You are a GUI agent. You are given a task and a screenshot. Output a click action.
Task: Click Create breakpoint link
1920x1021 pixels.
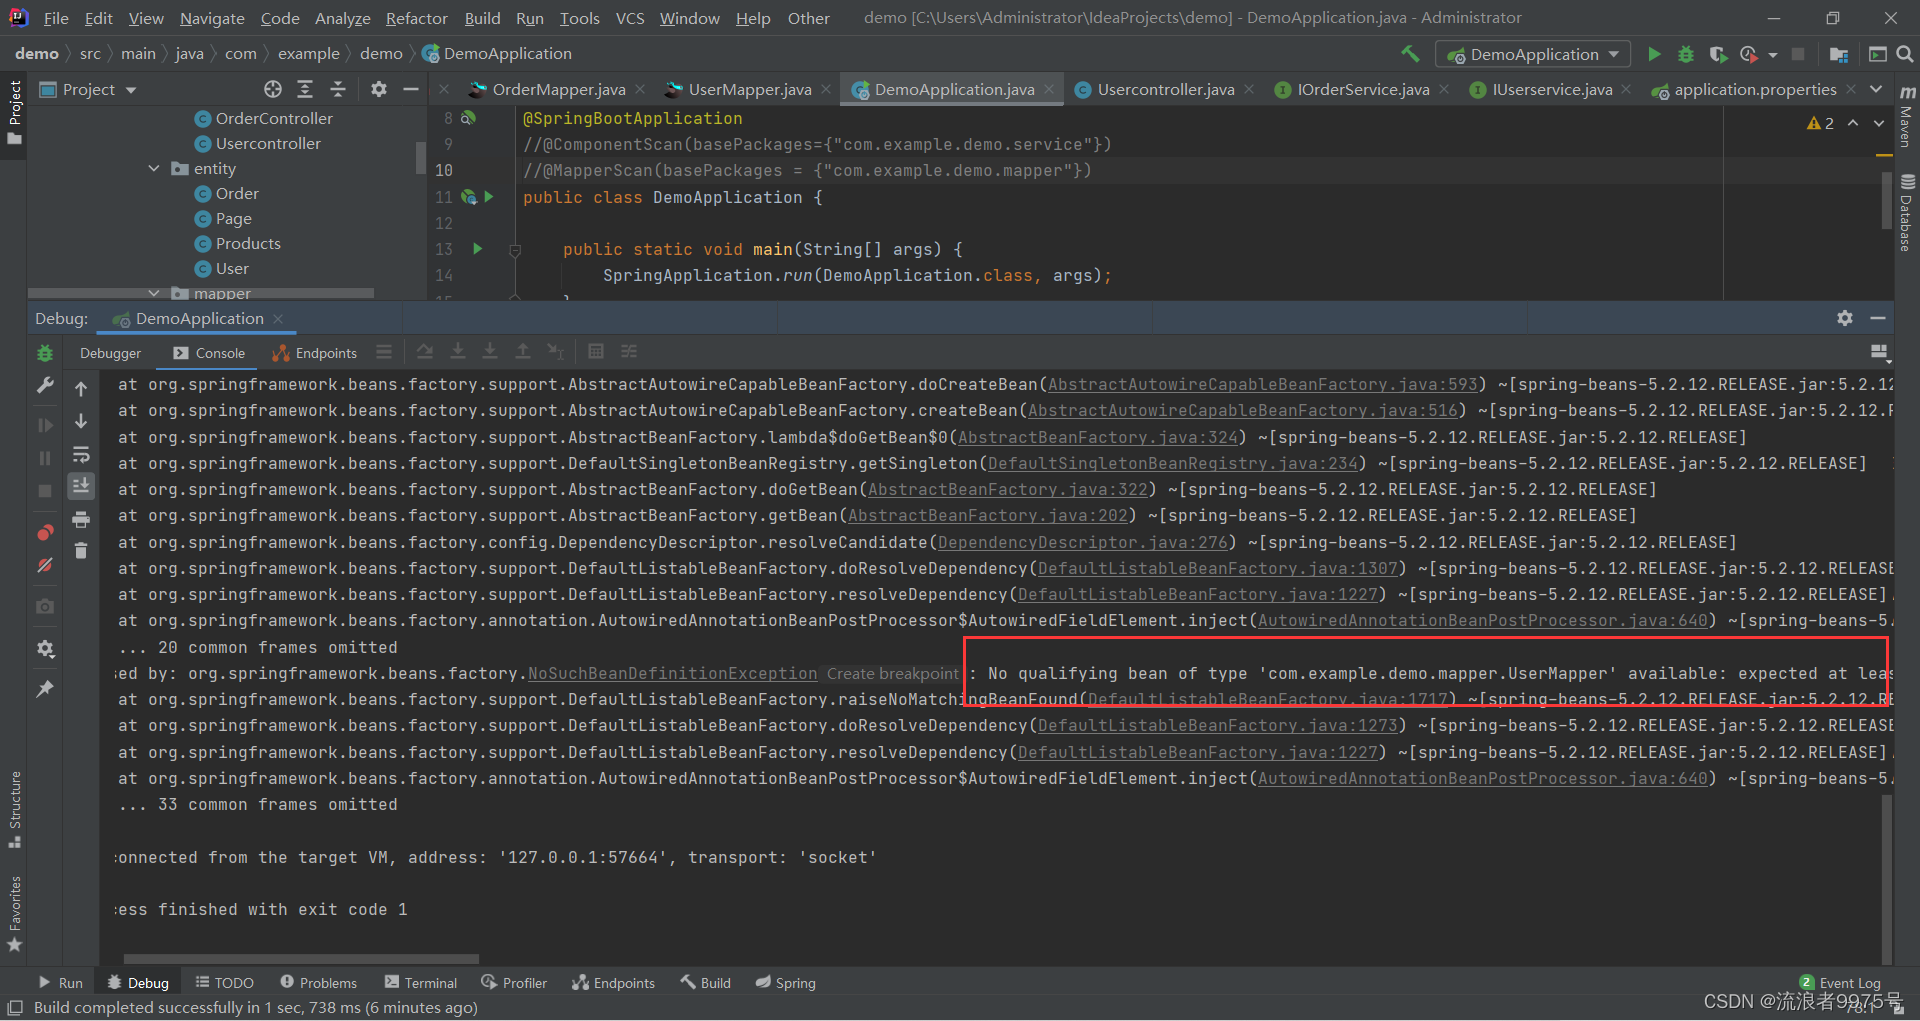(892, 674)
